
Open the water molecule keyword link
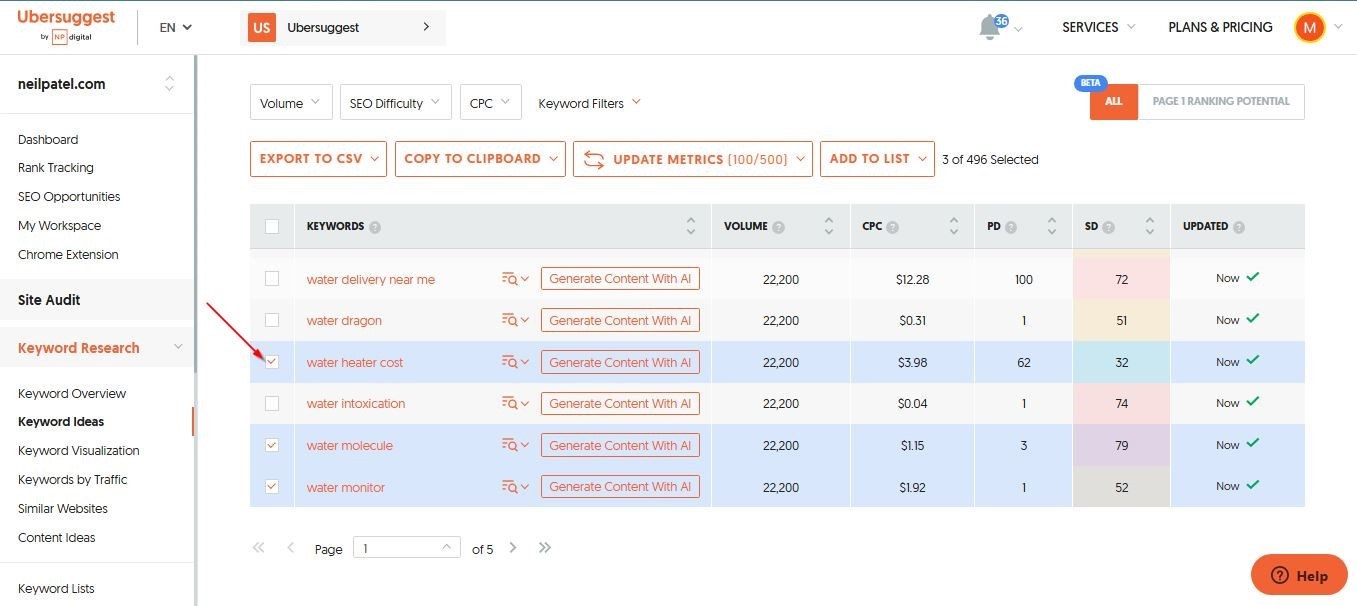coord(350,446)
